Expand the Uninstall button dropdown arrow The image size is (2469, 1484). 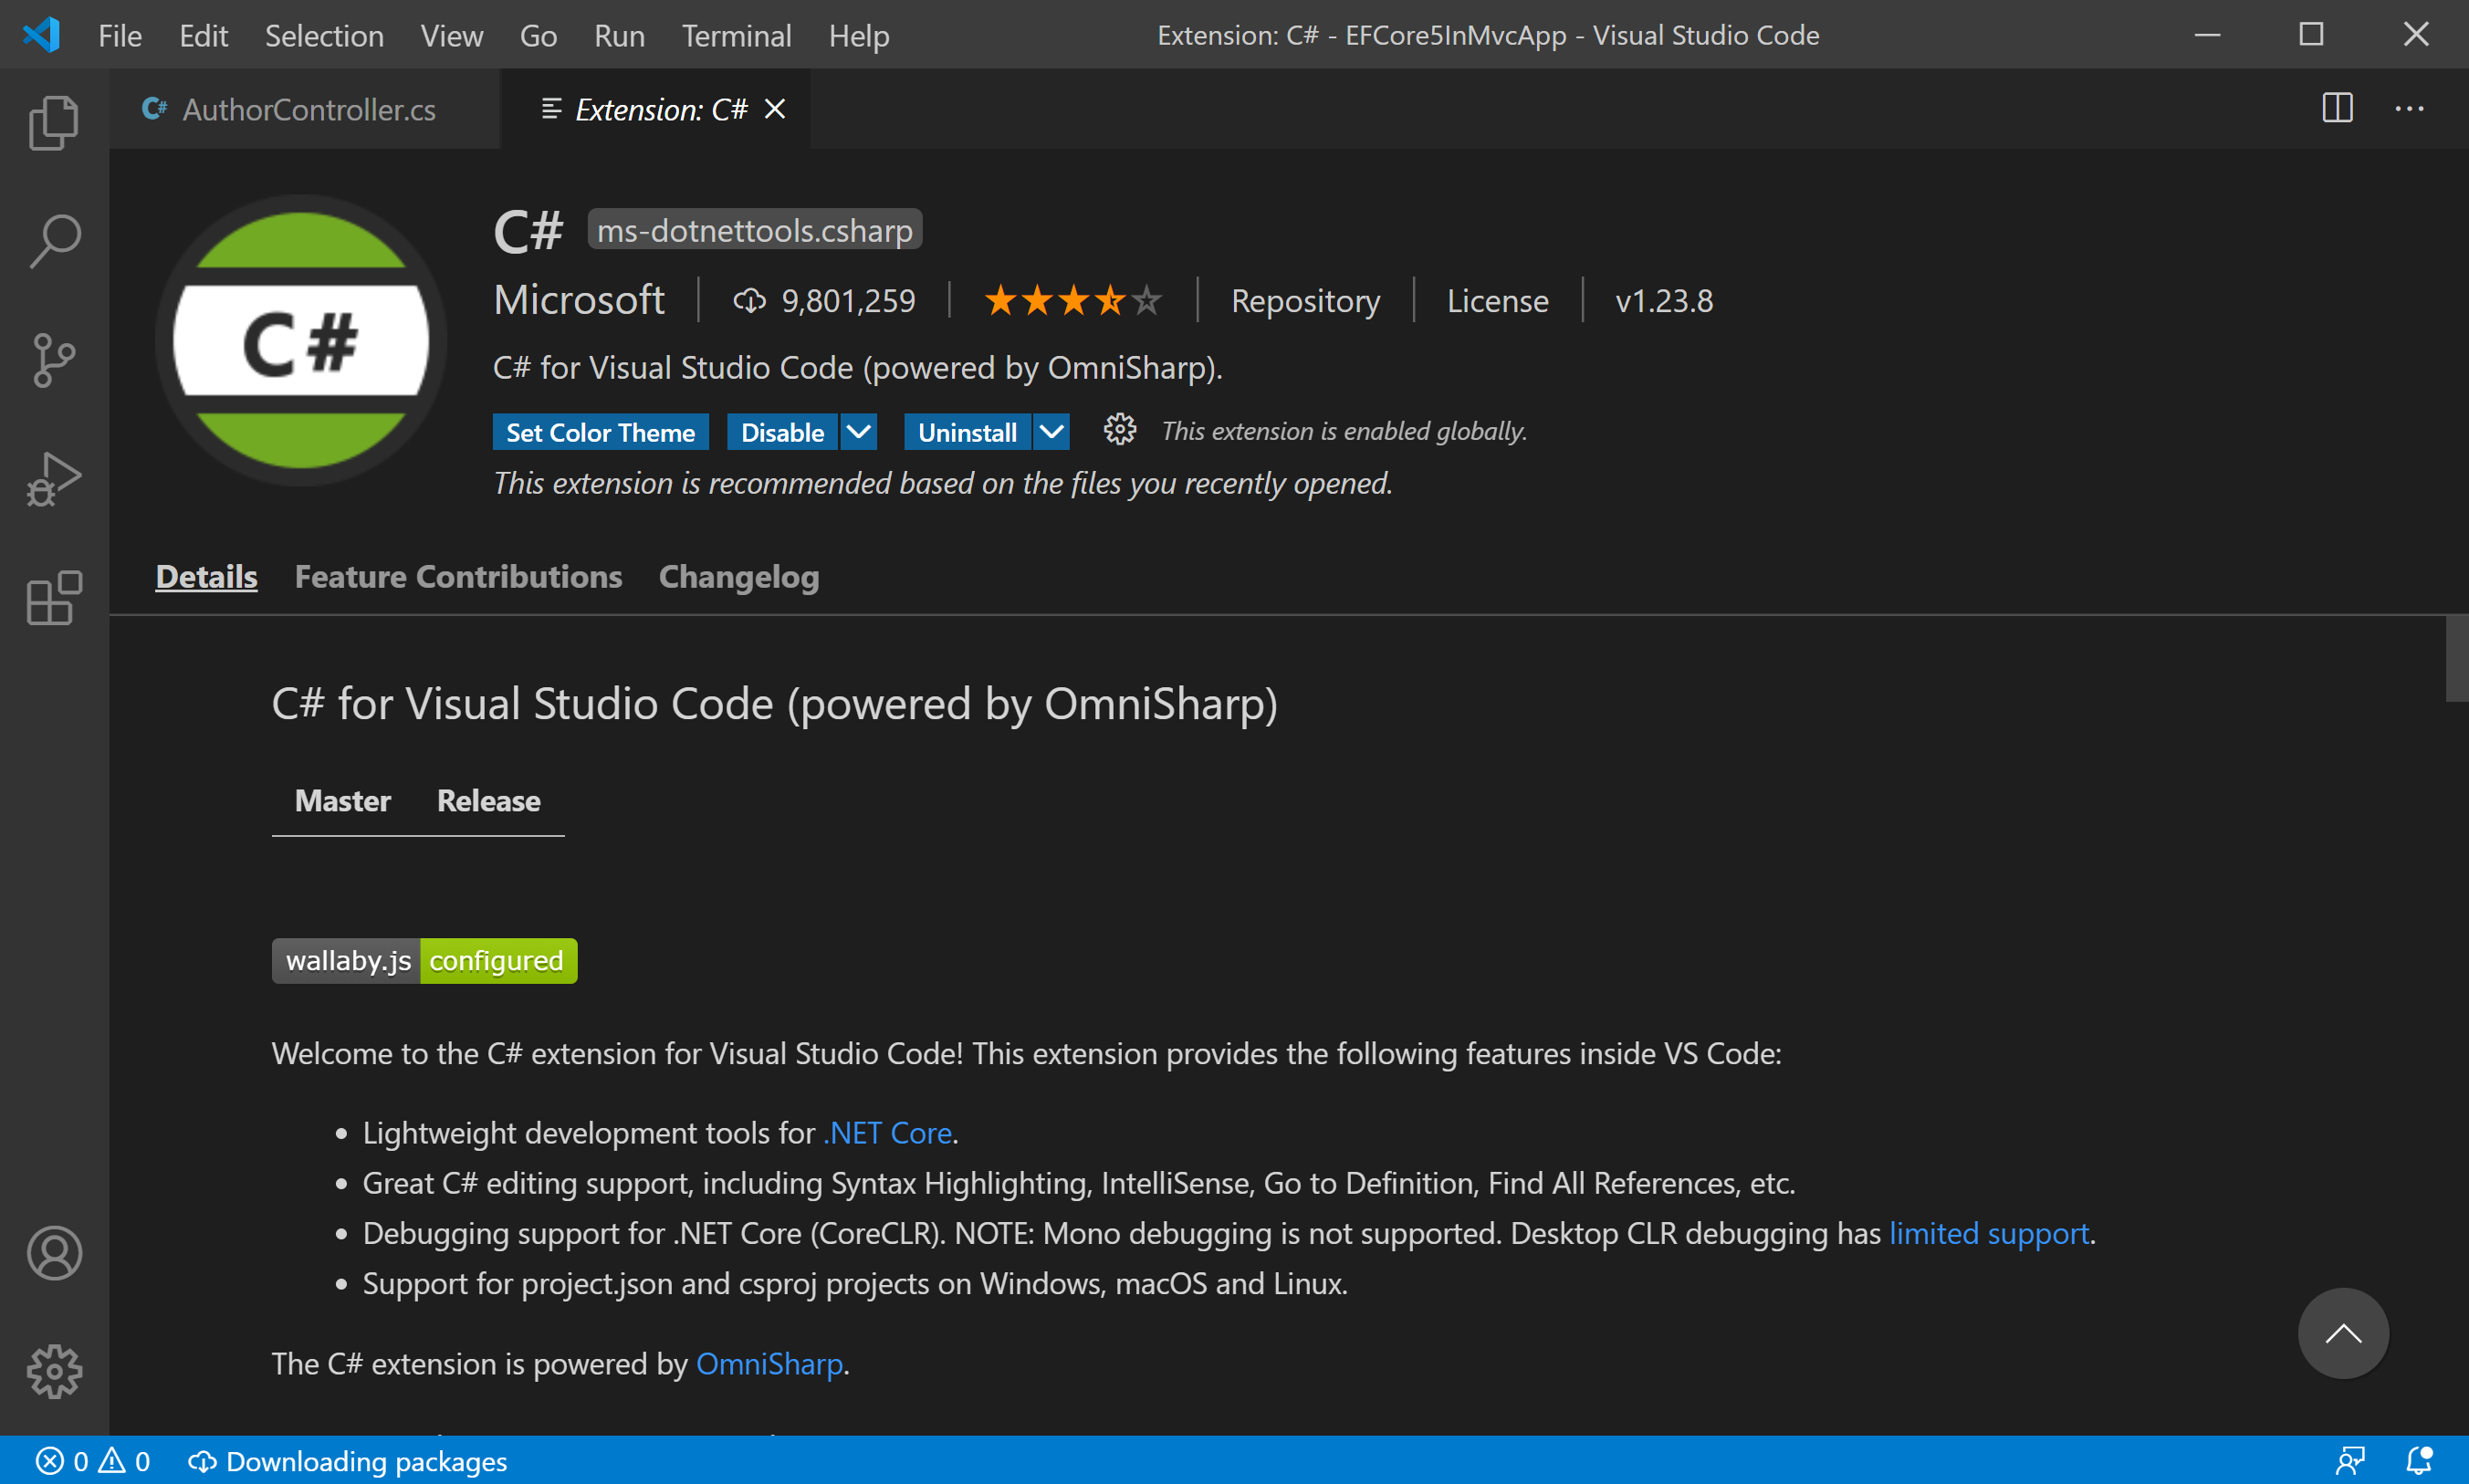click(1051, 432)
